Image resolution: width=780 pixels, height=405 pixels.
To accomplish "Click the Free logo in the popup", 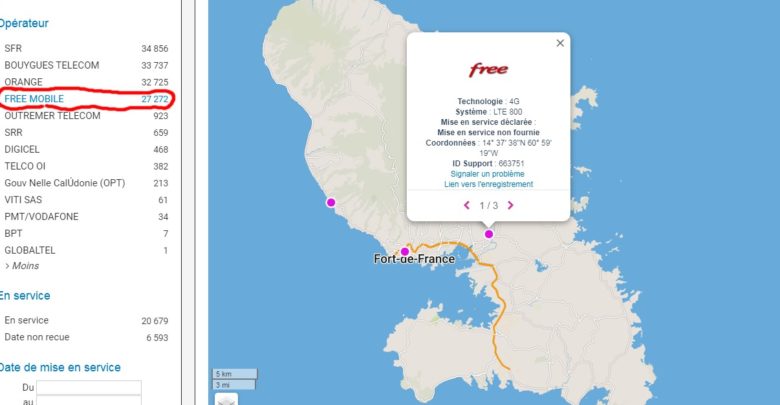I will [x=488, y=70].
